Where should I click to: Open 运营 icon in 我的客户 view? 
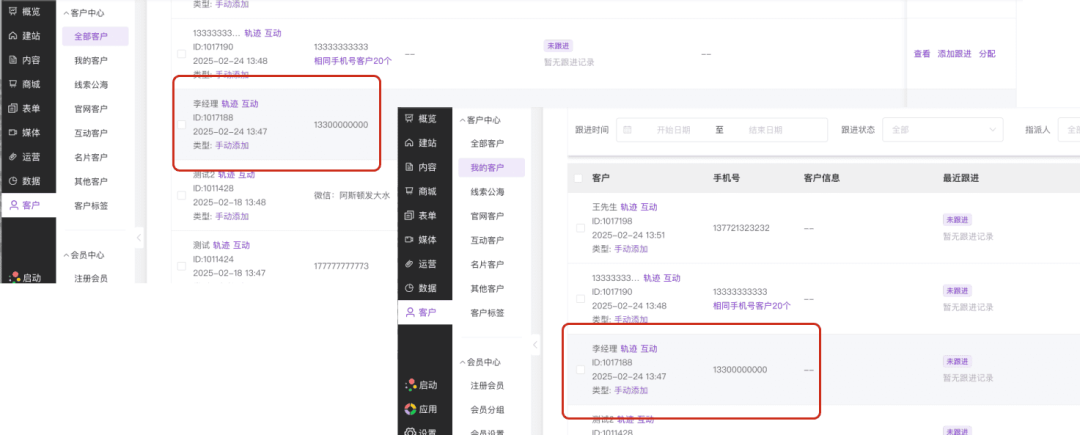coord(410,264)
